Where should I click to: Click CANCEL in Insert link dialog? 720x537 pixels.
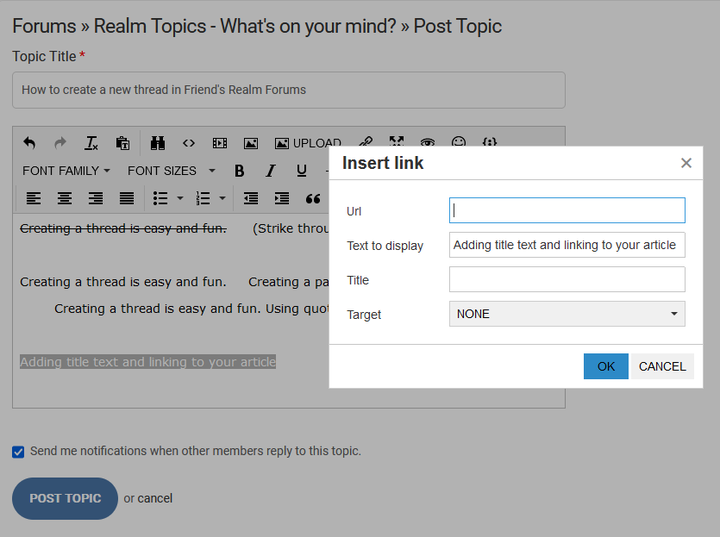click(x=662, y=366)
